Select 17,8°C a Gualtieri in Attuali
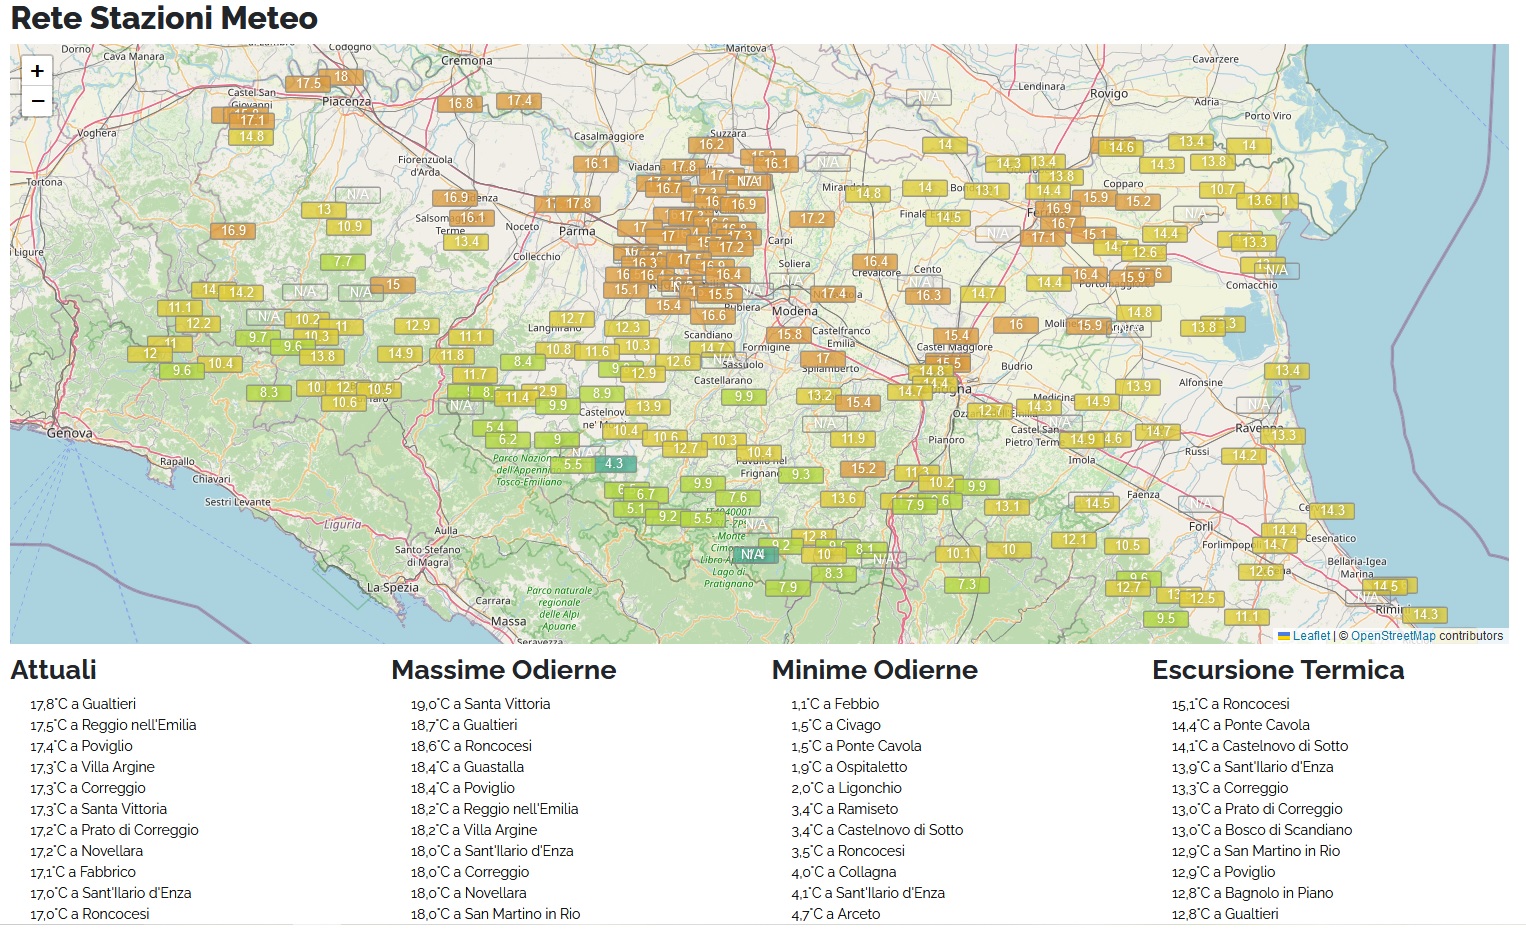The width and height of the screenshot is (1526, 936). point(83,704)
